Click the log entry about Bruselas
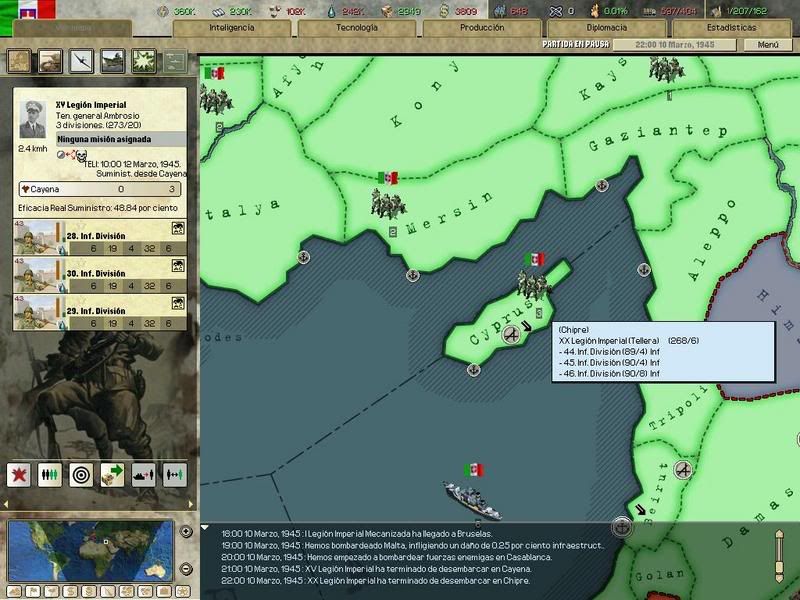 pos(357,534)
